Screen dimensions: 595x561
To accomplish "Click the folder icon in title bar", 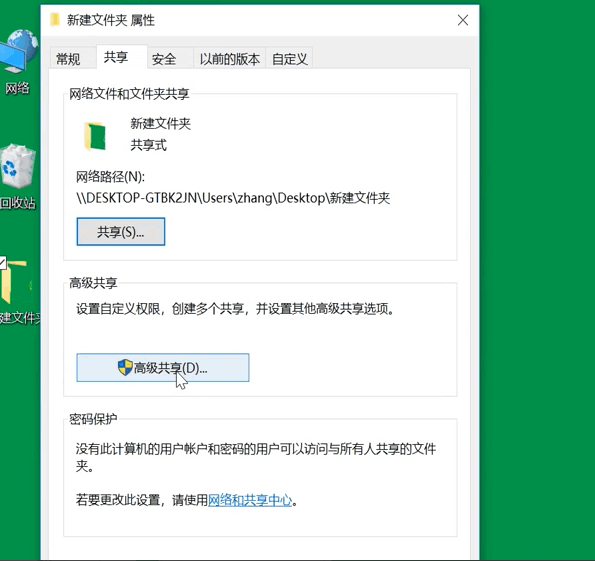I will click(55, 20).
